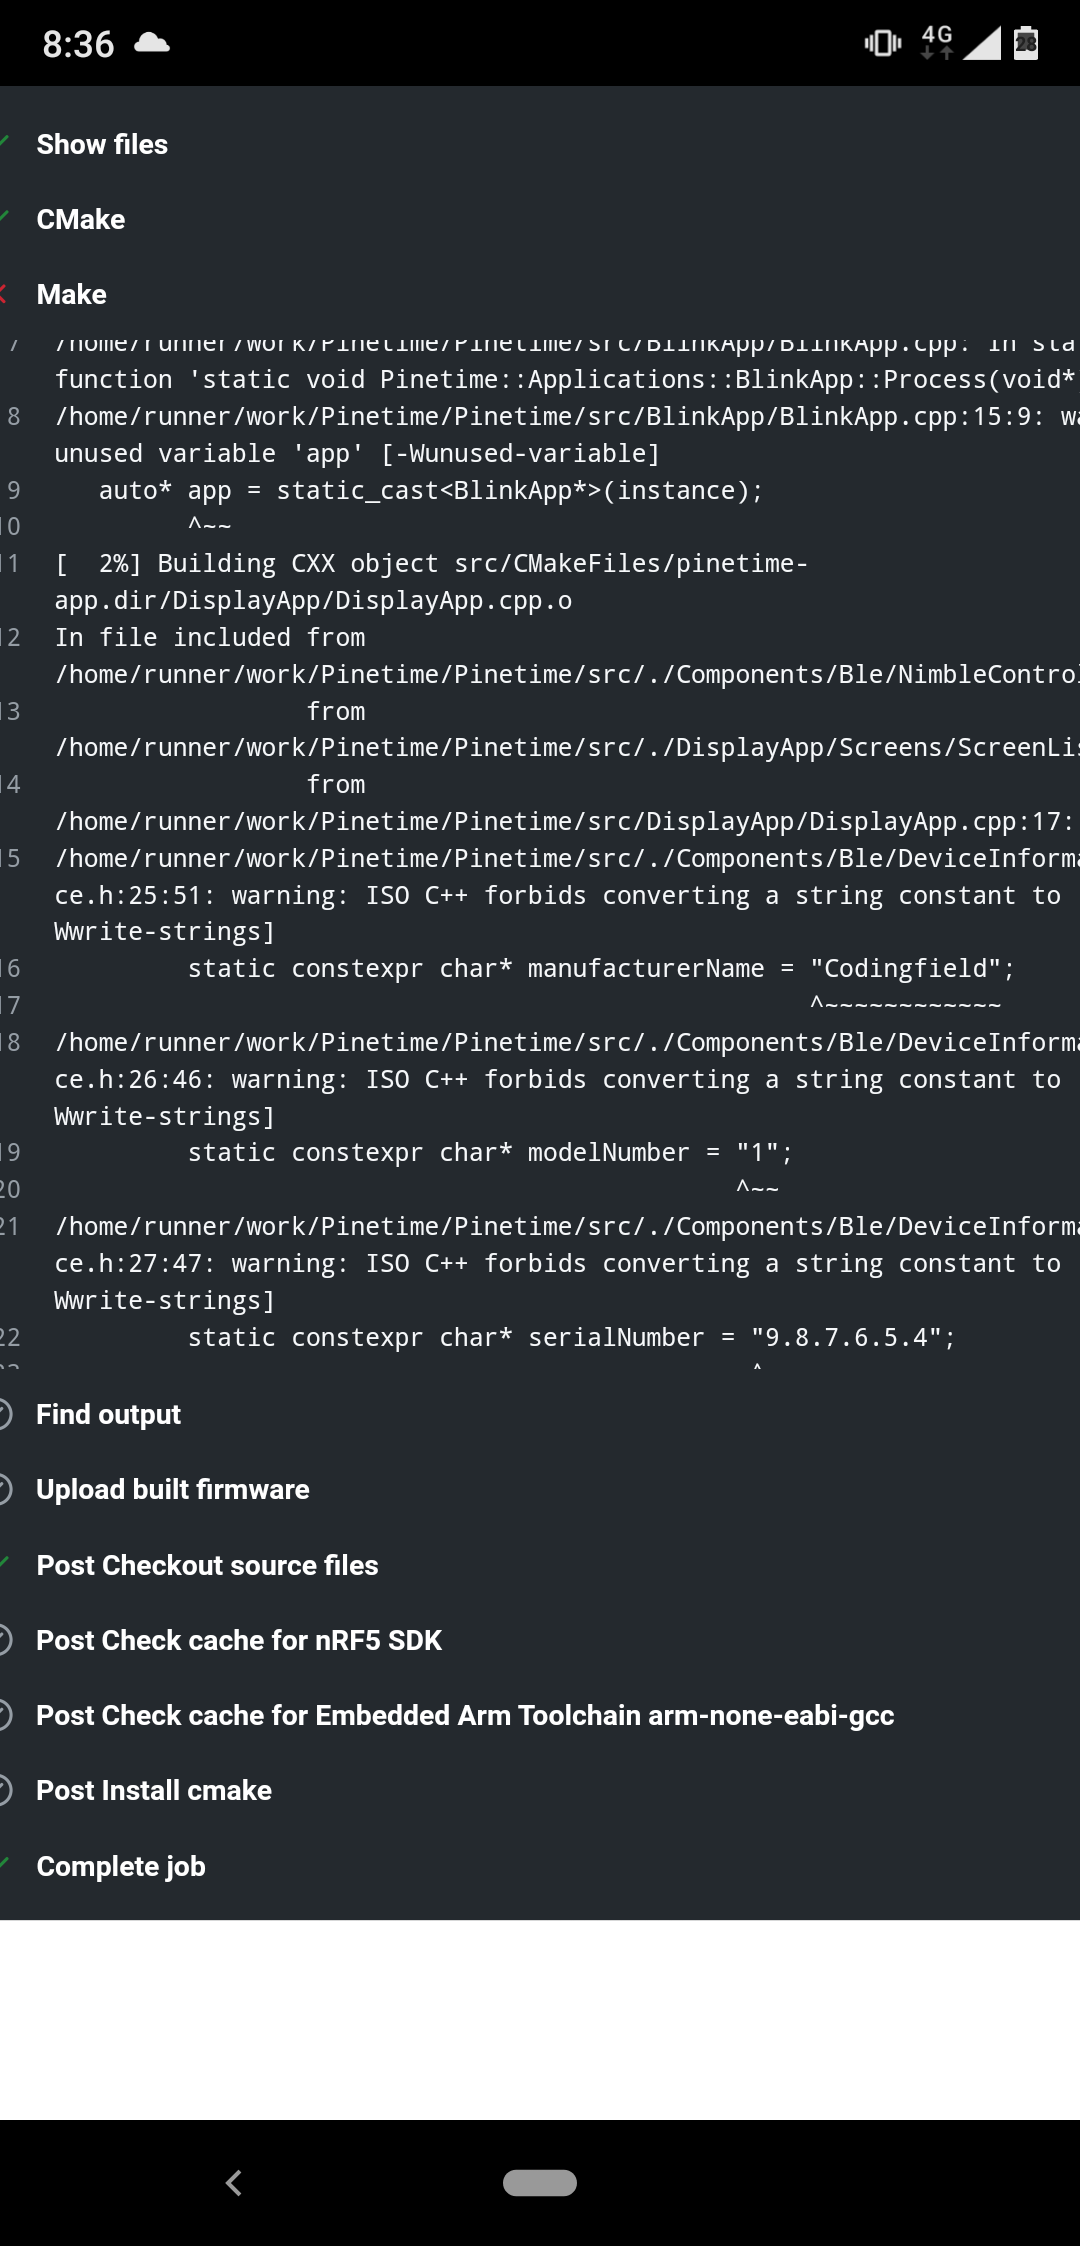This screenshot has height=2246, width=1080.
Task: Click the log line with serialNumber "9.8.7.6.5.4"
Action: (571, 1337)
